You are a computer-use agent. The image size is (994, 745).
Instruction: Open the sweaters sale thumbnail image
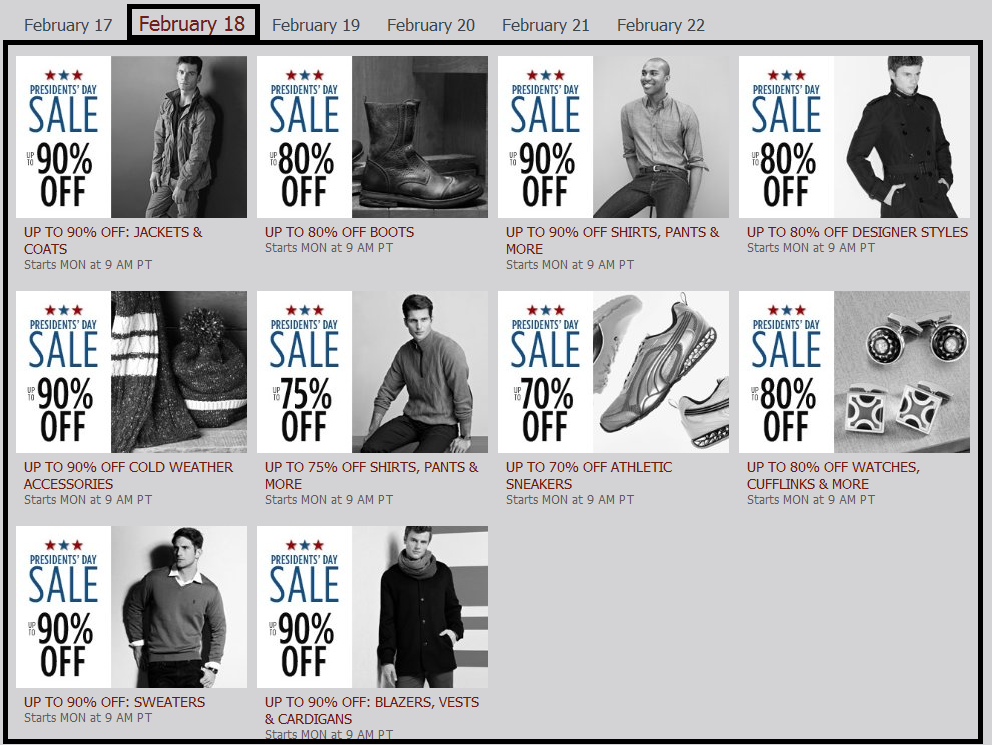131,607
